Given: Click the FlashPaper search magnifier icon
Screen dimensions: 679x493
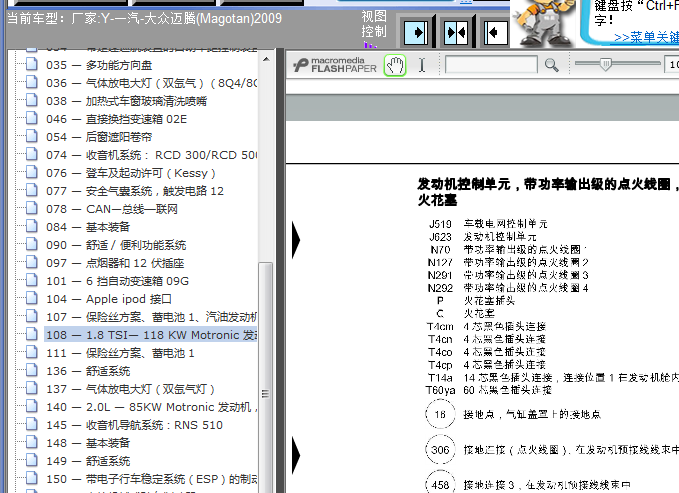Looking at the screenshot, I should click(551, 65).
